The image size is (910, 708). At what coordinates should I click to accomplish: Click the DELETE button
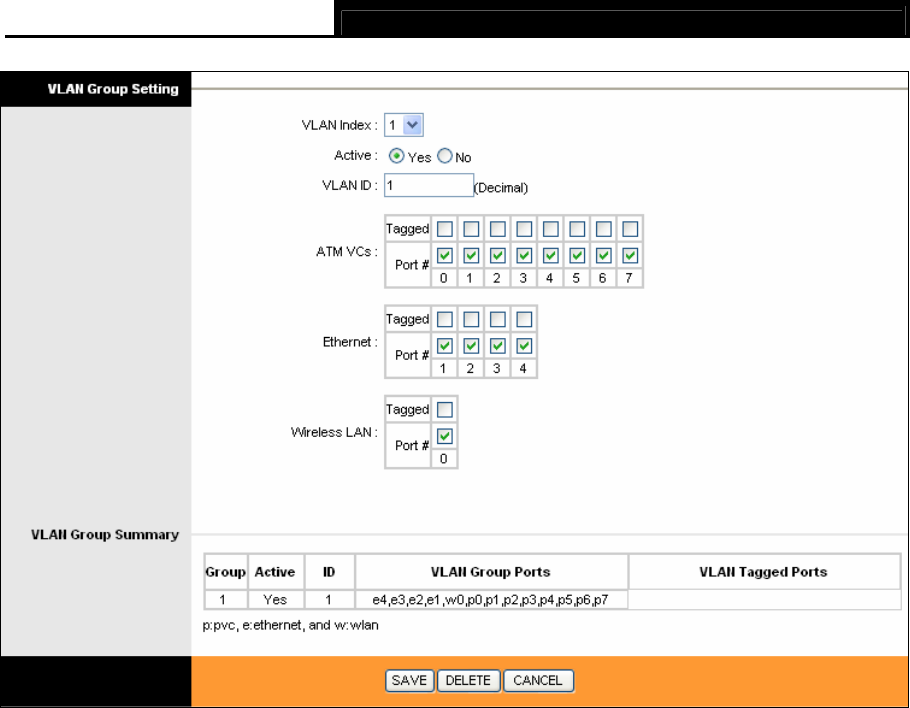click(x=468, y=681)
